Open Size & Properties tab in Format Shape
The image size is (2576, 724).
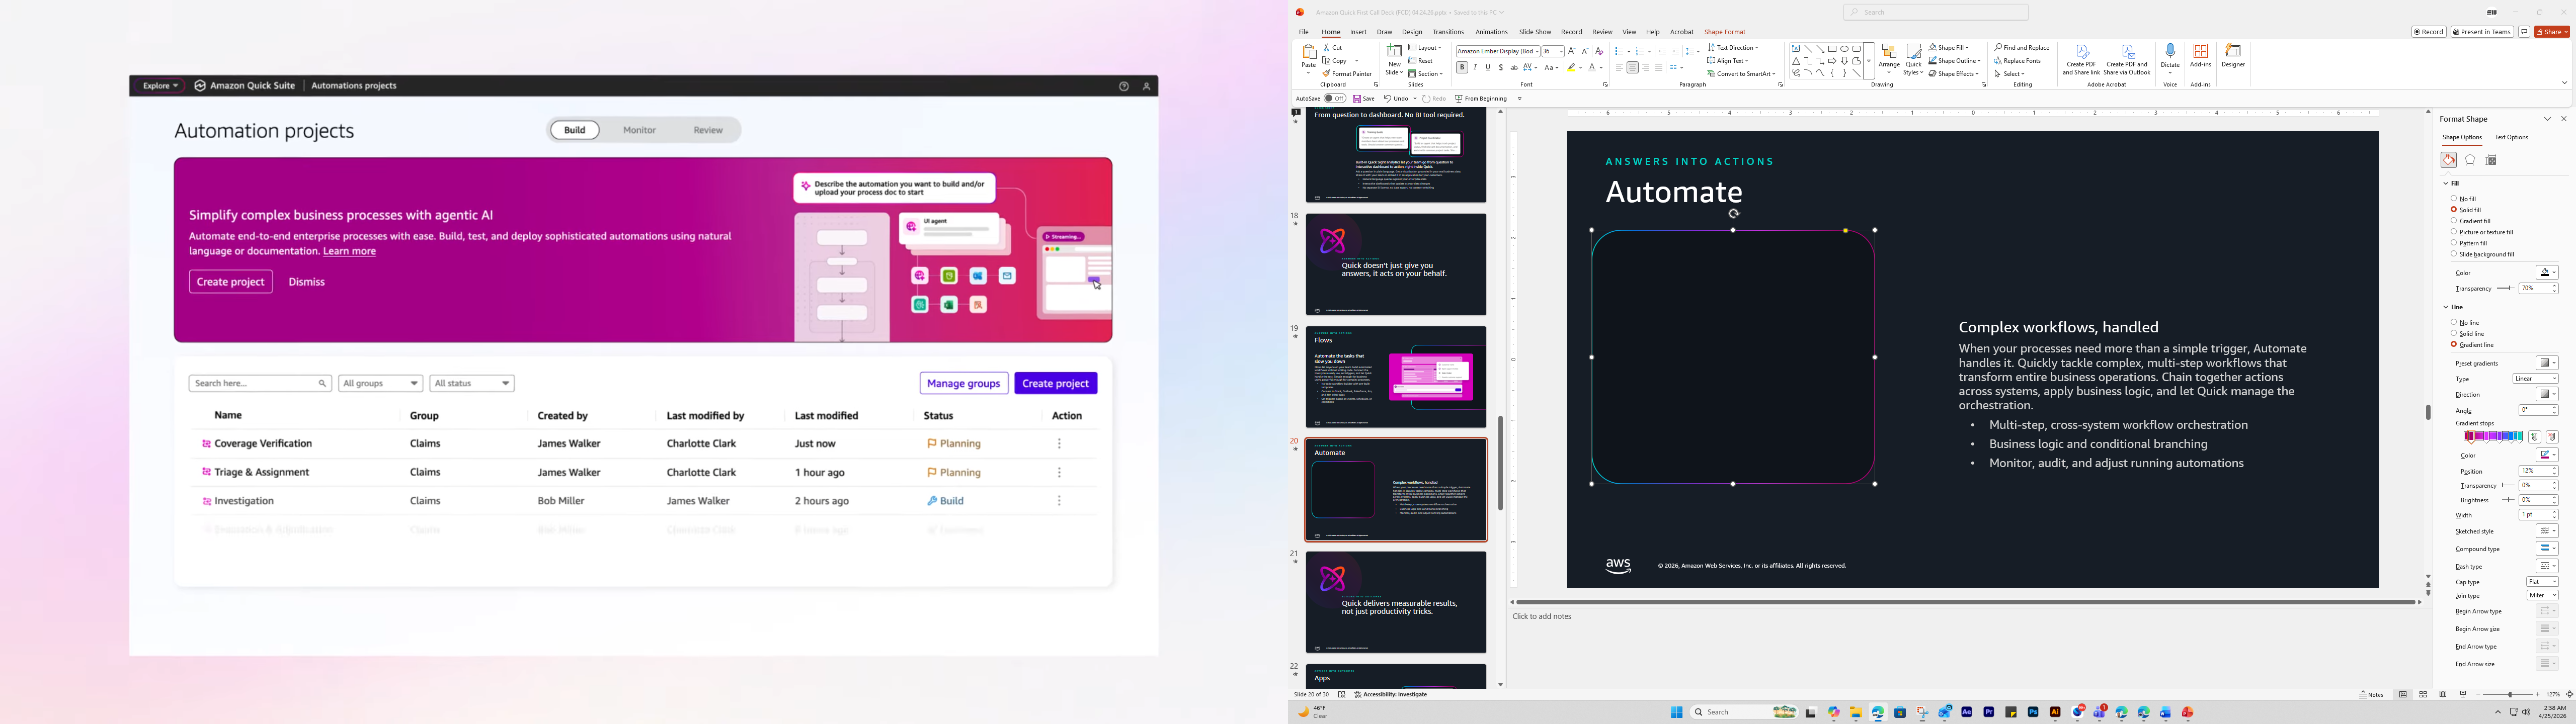2492,160
